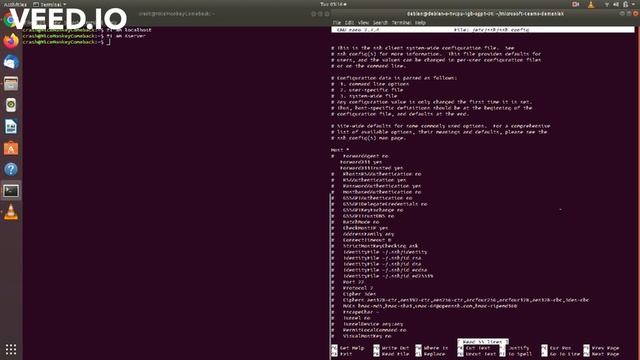Open the volume indicator in top bar
Screen dimensions: 640x360
pos(616,4)
